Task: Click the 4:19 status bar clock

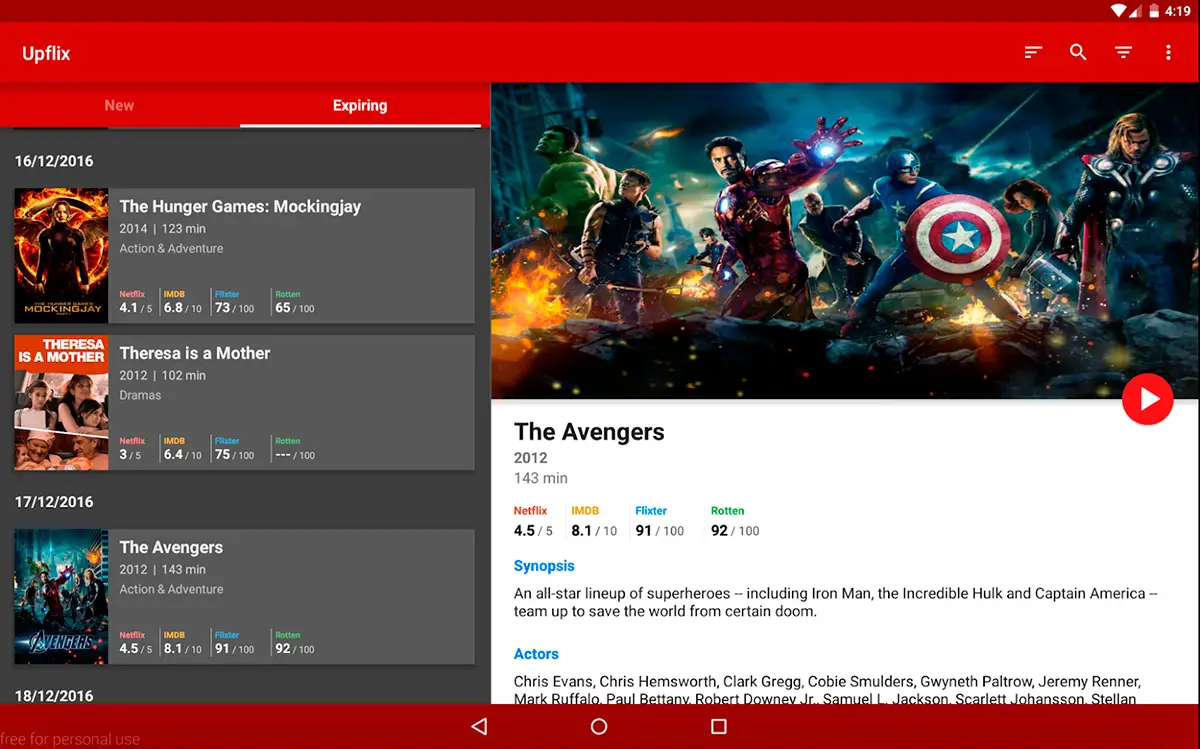Action: [x=1178, y=11]
